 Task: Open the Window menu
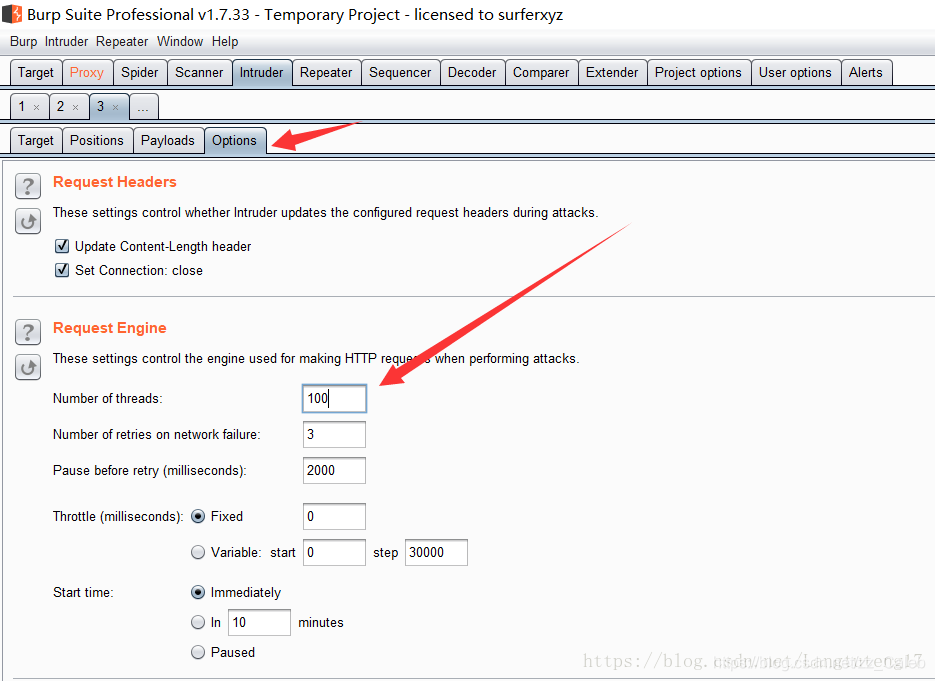point(180,42)
